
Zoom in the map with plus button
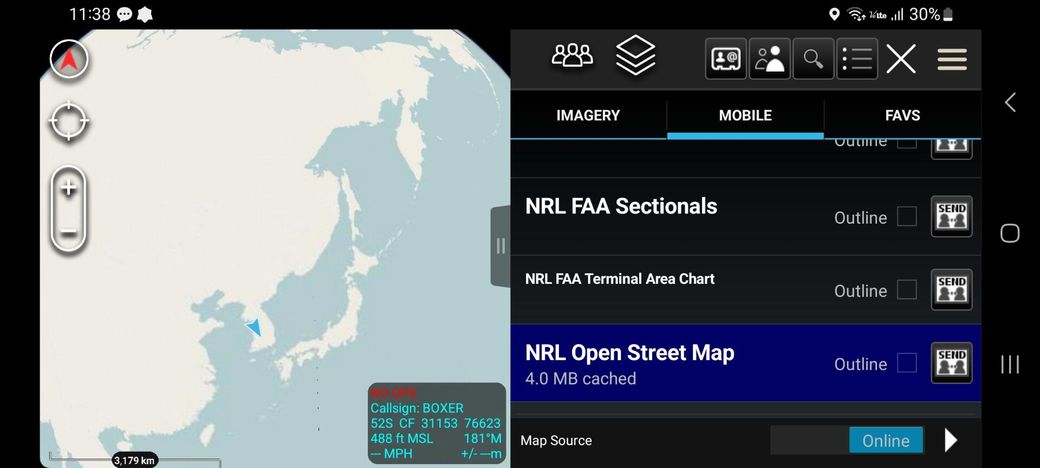click(x=69, y=188)
